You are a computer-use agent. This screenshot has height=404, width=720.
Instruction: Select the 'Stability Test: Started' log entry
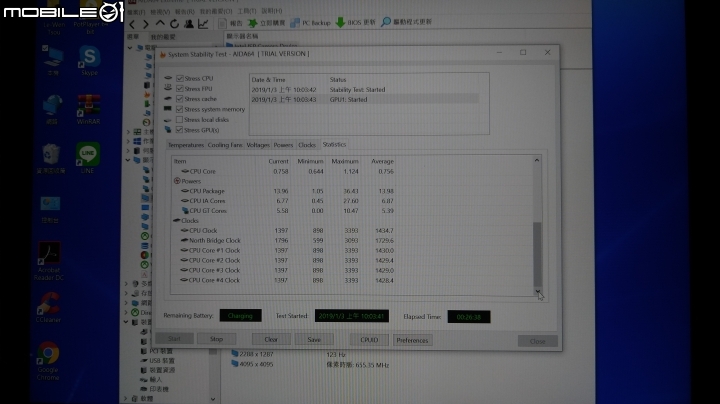[x=365, y=90]
